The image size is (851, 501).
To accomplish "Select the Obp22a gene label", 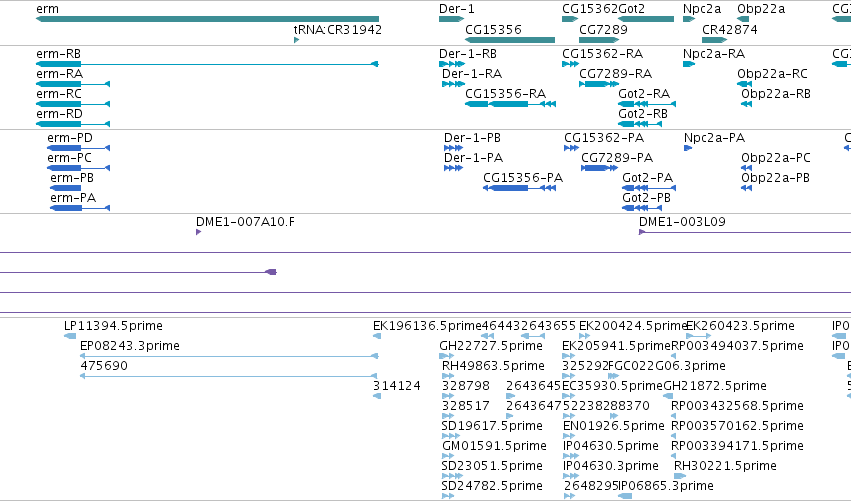I will 761,9.
